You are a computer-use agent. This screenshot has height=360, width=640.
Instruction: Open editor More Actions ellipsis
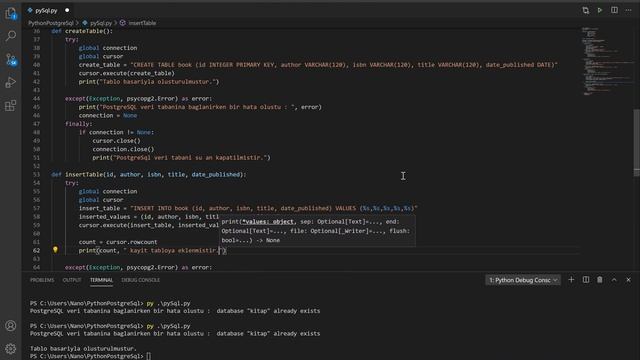click(x=629, y=10)
